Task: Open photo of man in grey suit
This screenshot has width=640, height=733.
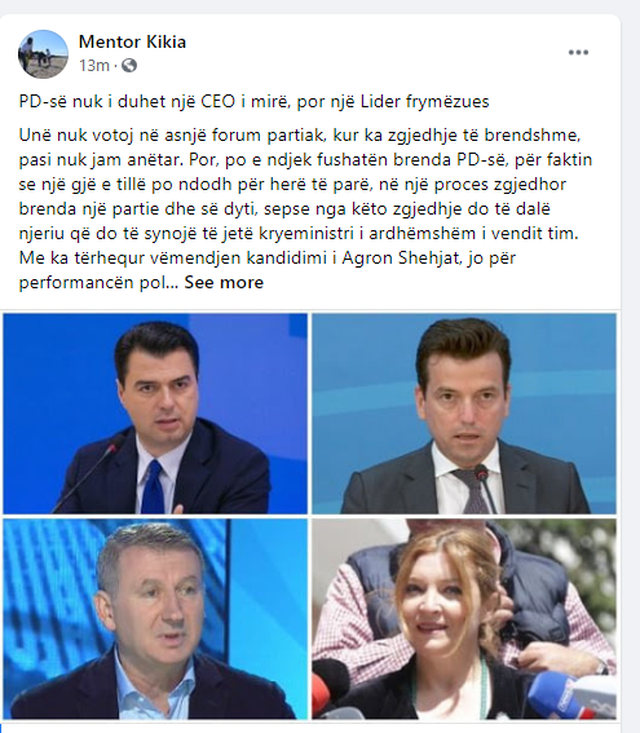Action: [x=464, y=414]
